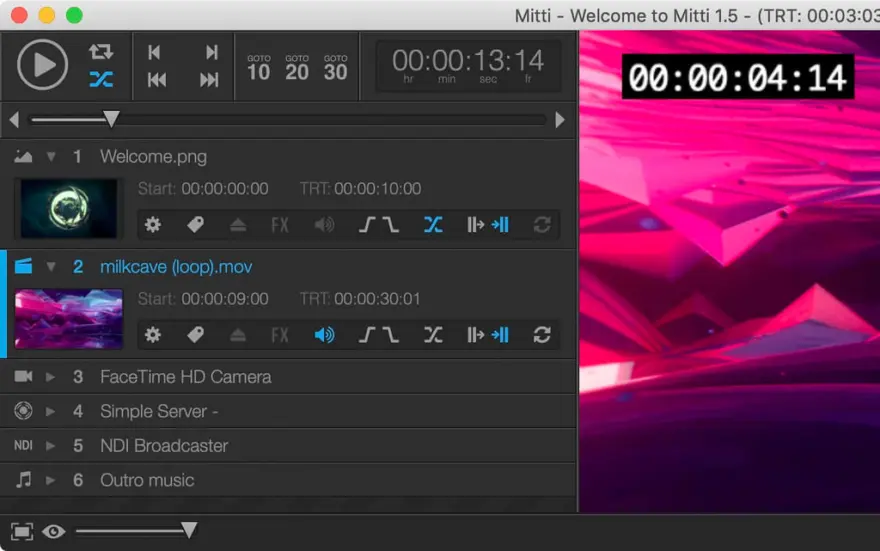This screenshot has width=880, height=551.
Task: Click the milkcave (loop).mov cue title
Action: [176, 267]
